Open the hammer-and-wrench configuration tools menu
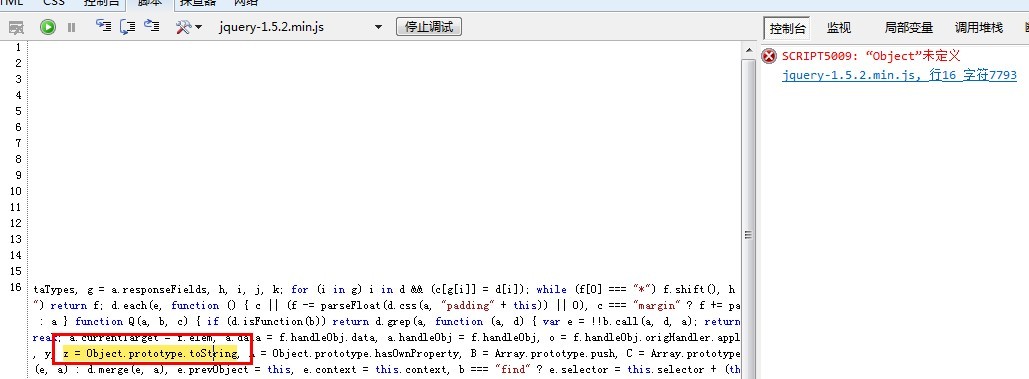Viewport: 1029px width, 379px height. [188, 27]
